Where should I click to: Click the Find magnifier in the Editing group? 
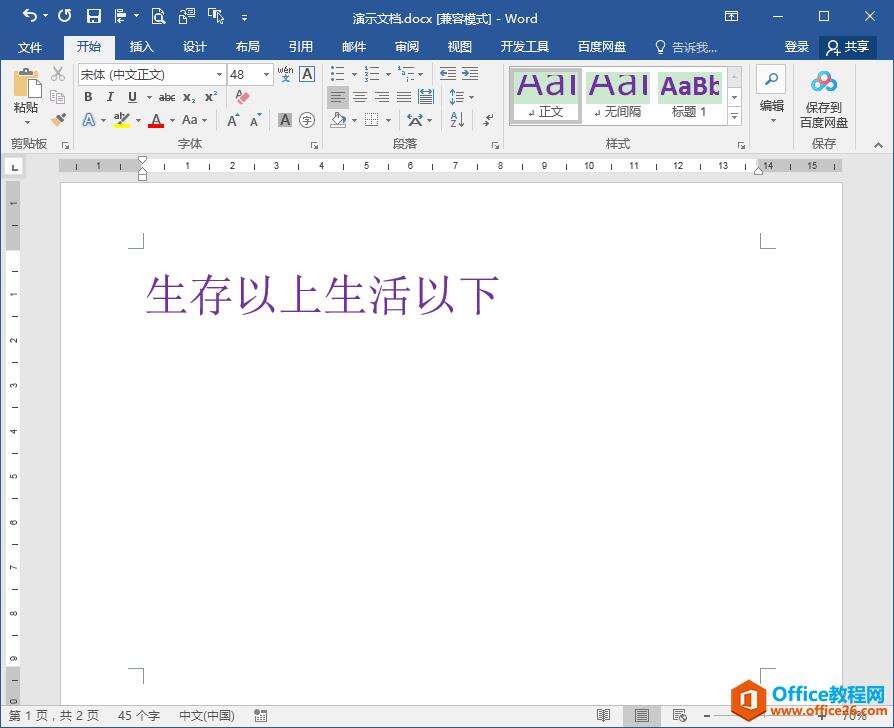point(771,79)
